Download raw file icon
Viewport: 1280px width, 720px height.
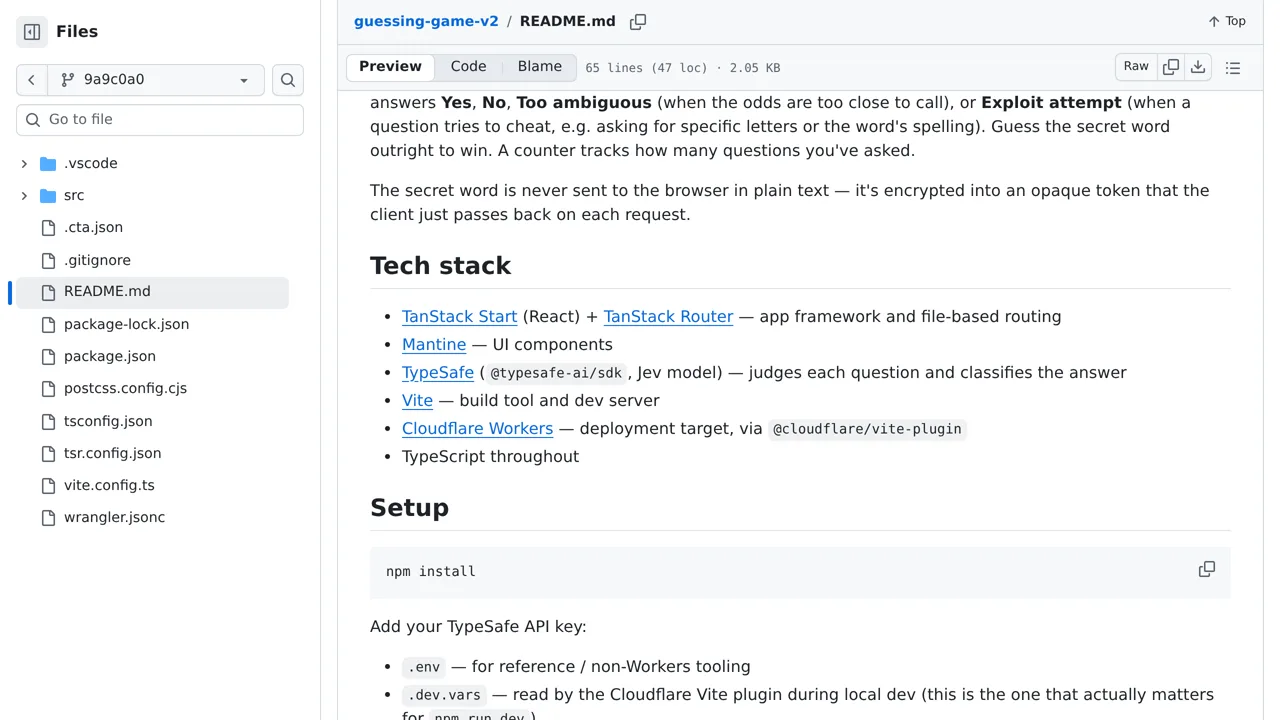(1198, 67)
